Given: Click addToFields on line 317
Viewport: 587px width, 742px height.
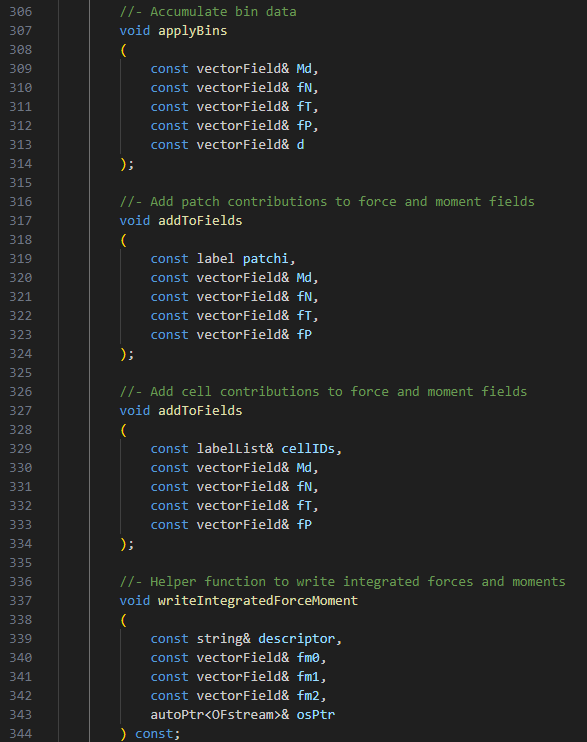Looking at the screenshot, I should pyautogui.click(x=200, y=221).
